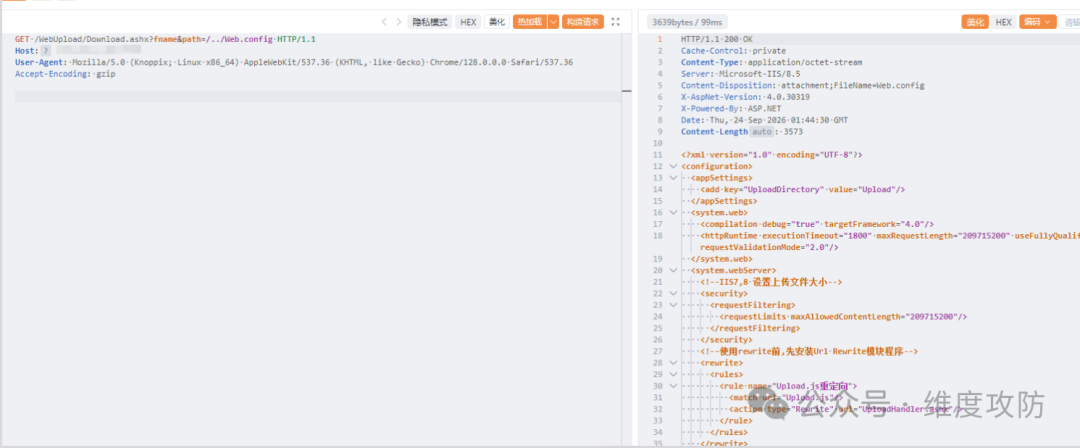Toggle 隐私模式 privacy mode
This screenshot has width=1080, height=448.
click(x=430, y=22)
